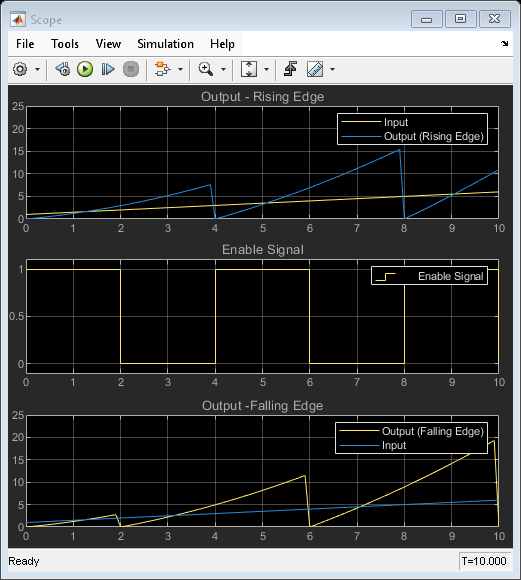521x580 pixels.
Task: Expand the measurements dropdown arrow
Action: coord(332,69)
